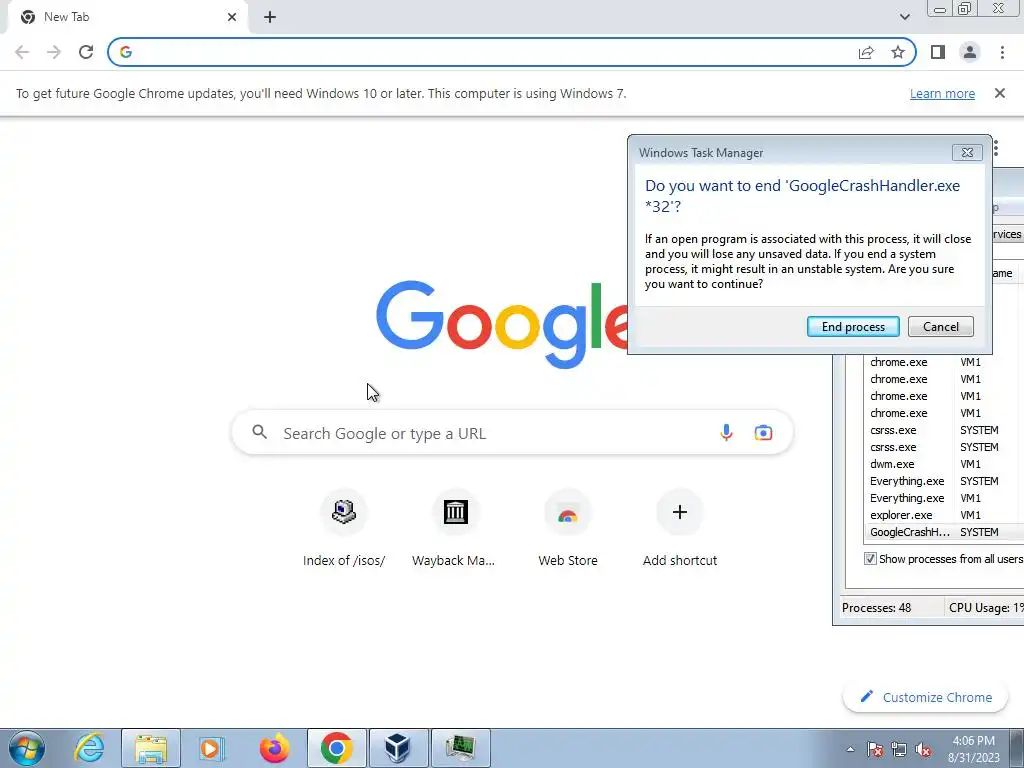Open the Chrome profile avatar
The height and width of the screenshot is (768, 1024).
click(x=970, y=52)
